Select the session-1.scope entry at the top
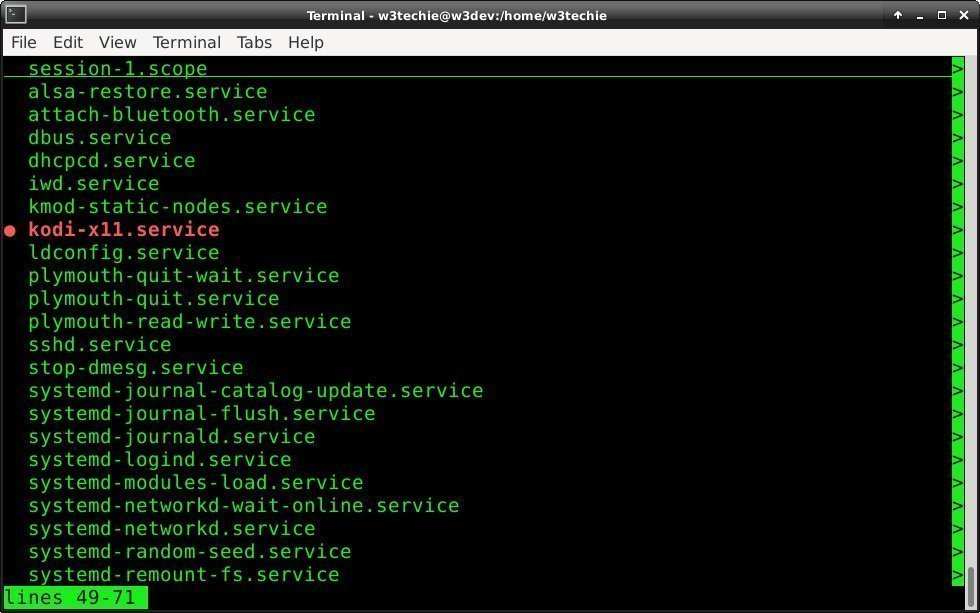980x613 pixels. point(117,68)
